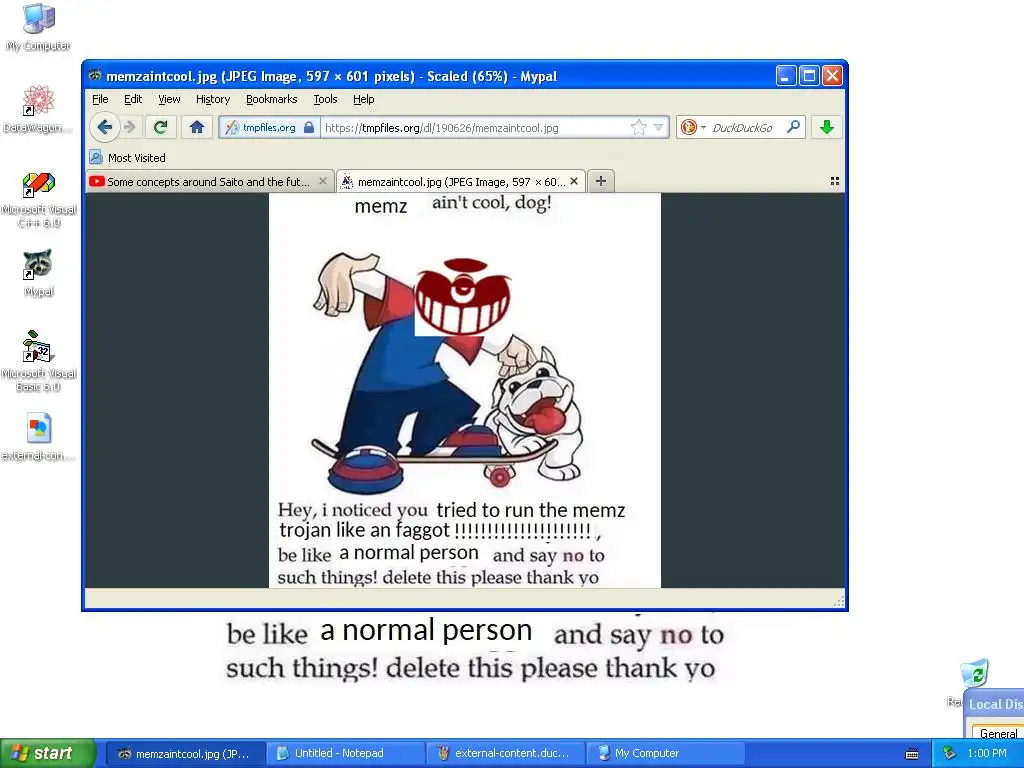Open the DataWagon desktop shortcut

(38, 109)
